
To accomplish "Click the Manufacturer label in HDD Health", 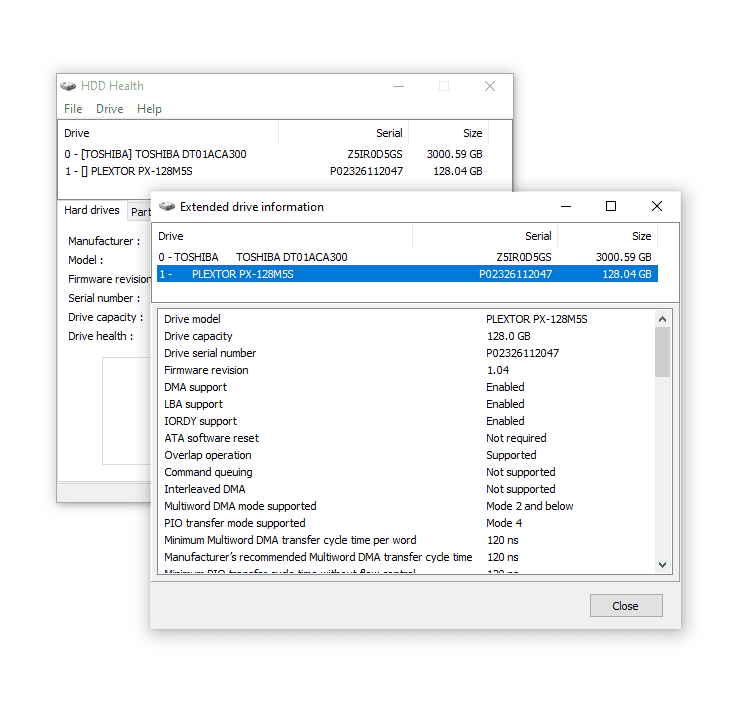I will coord(104,241).
